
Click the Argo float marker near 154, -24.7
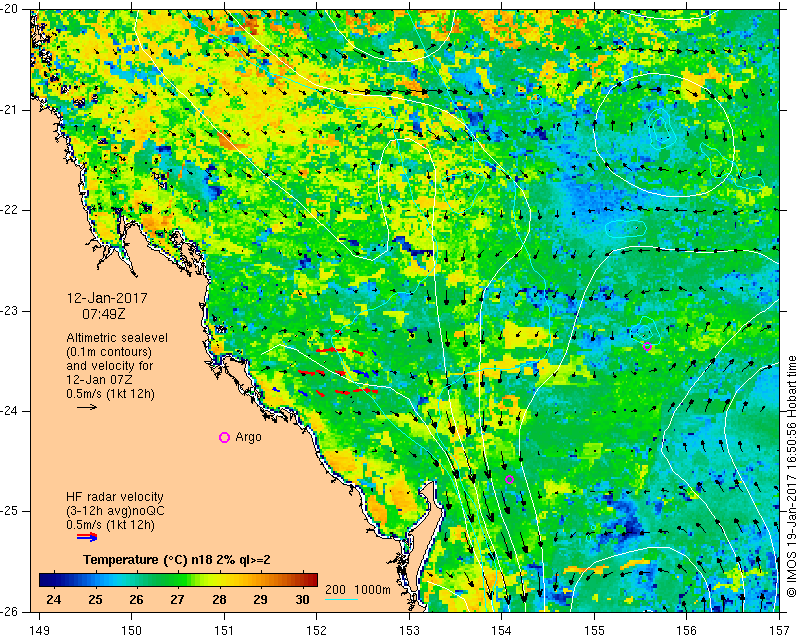(x=509, y=479)
